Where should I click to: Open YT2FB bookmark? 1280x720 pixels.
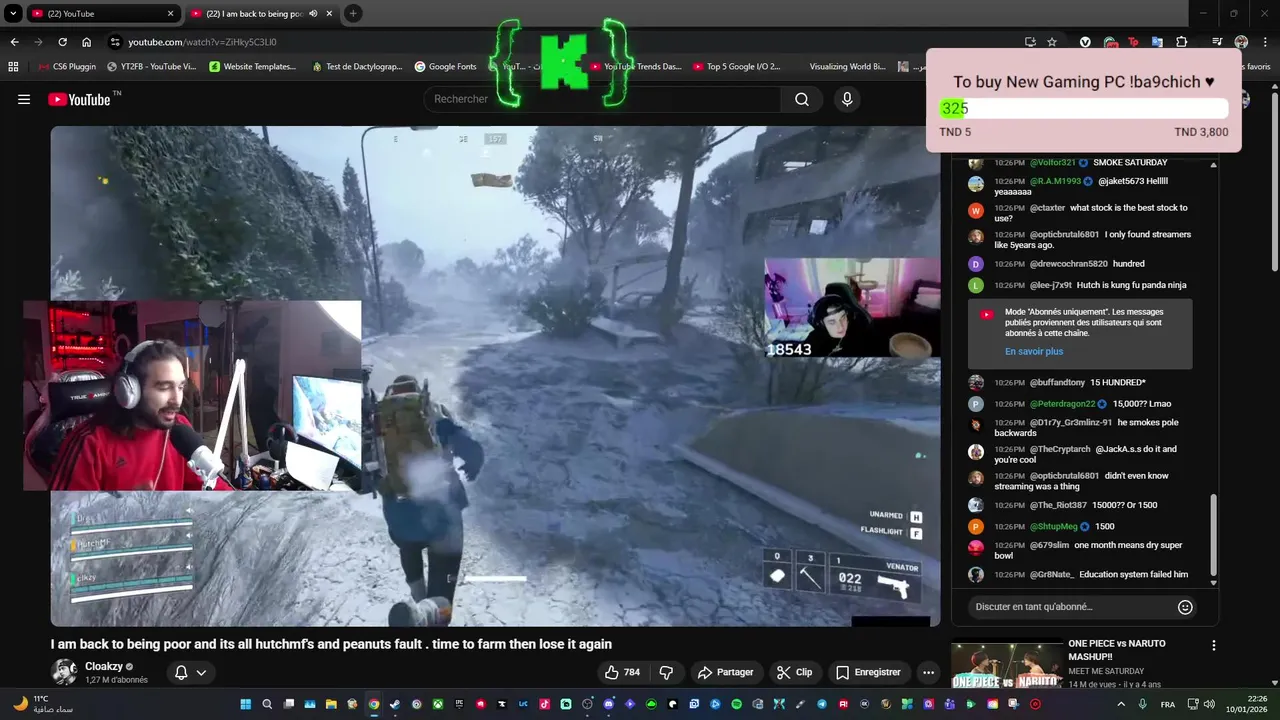coord(150,67)
